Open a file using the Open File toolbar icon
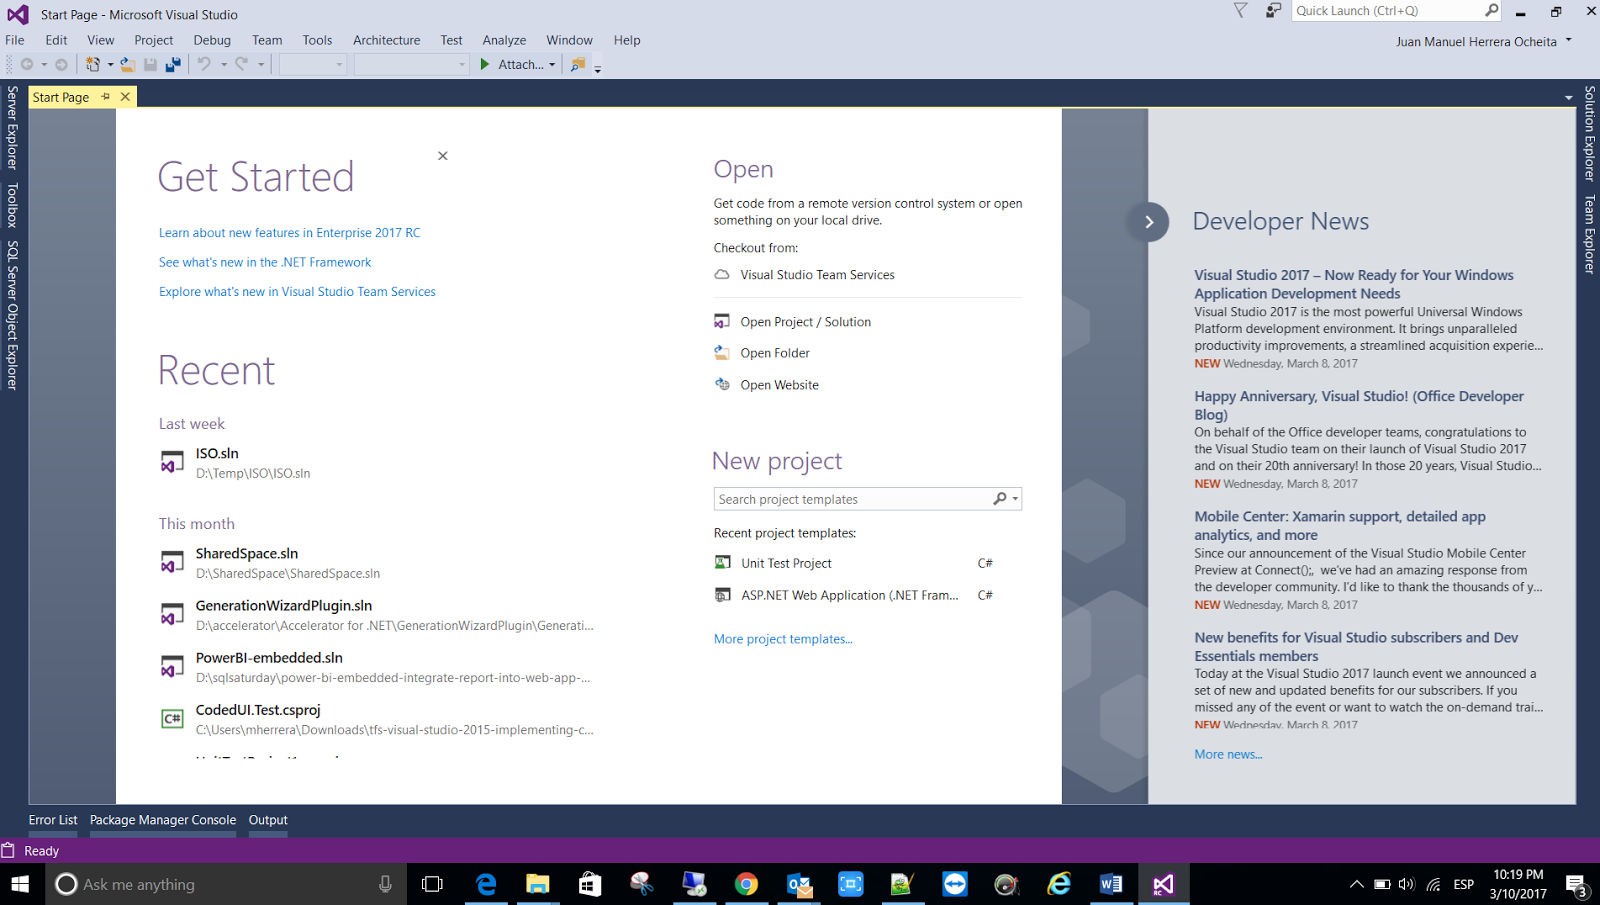The image size is (1600, 905). coord(127,64)
